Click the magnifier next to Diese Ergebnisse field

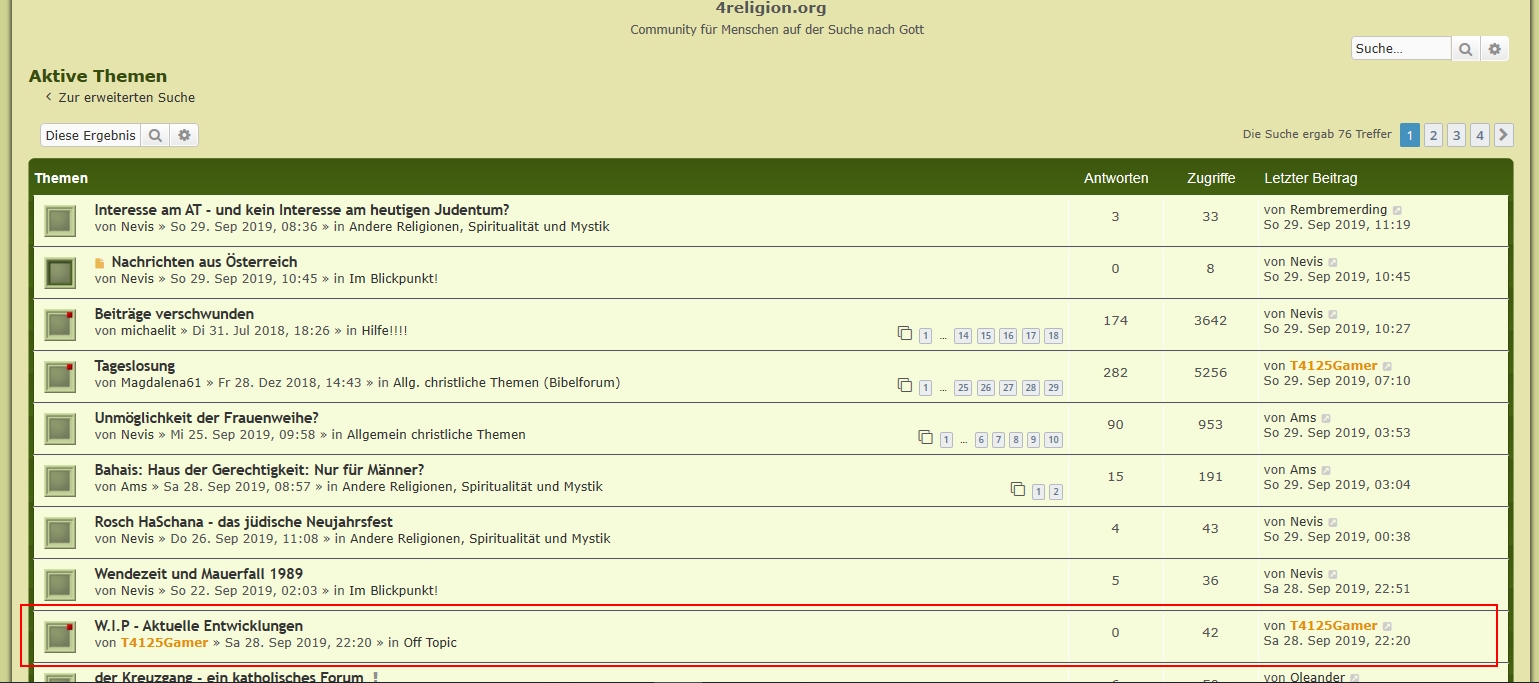coord(155,136)
